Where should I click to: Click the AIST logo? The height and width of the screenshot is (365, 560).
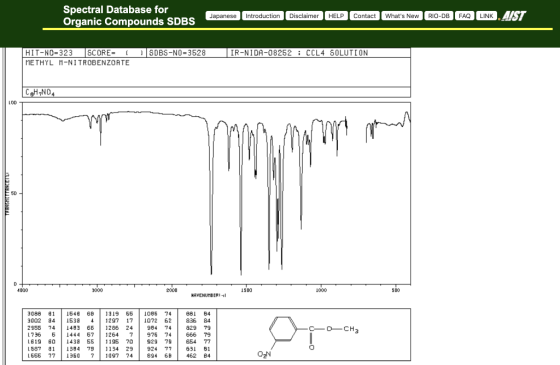coord(513,16)
